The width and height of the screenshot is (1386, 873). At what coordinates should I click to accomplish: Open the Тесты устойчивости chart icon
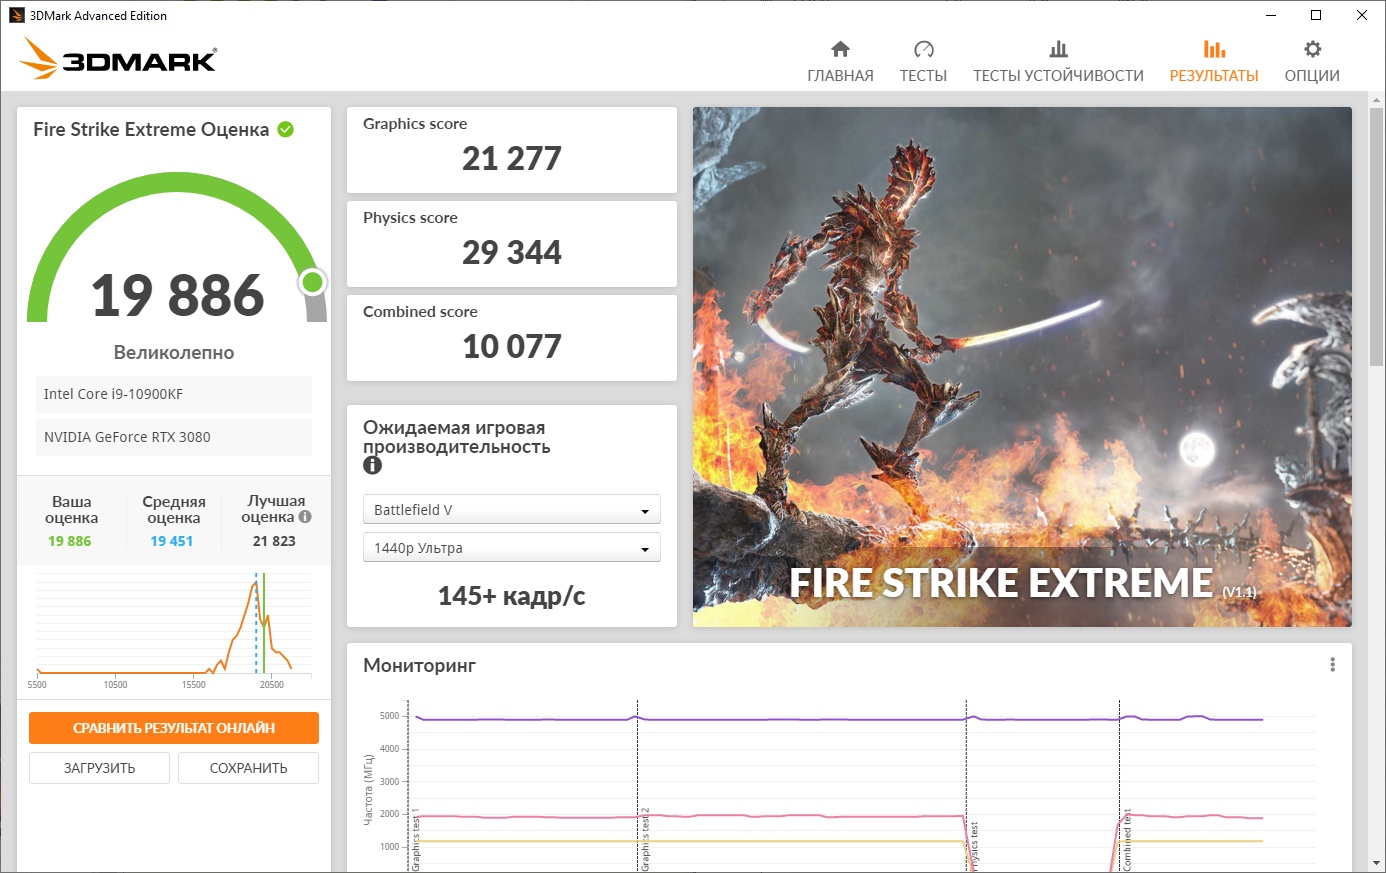click(x=1058, y=49)
